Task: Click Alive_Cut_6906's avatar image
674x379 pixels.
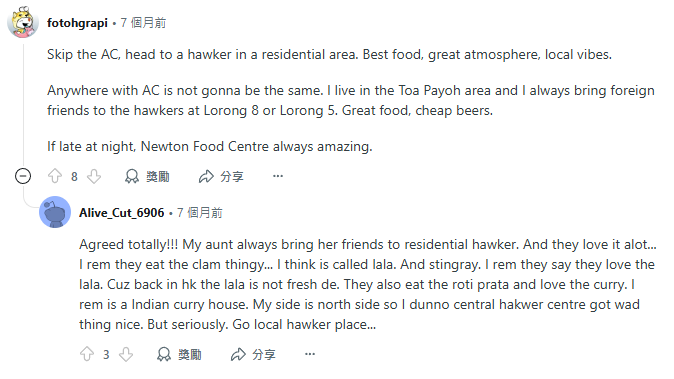Action: 55,212
